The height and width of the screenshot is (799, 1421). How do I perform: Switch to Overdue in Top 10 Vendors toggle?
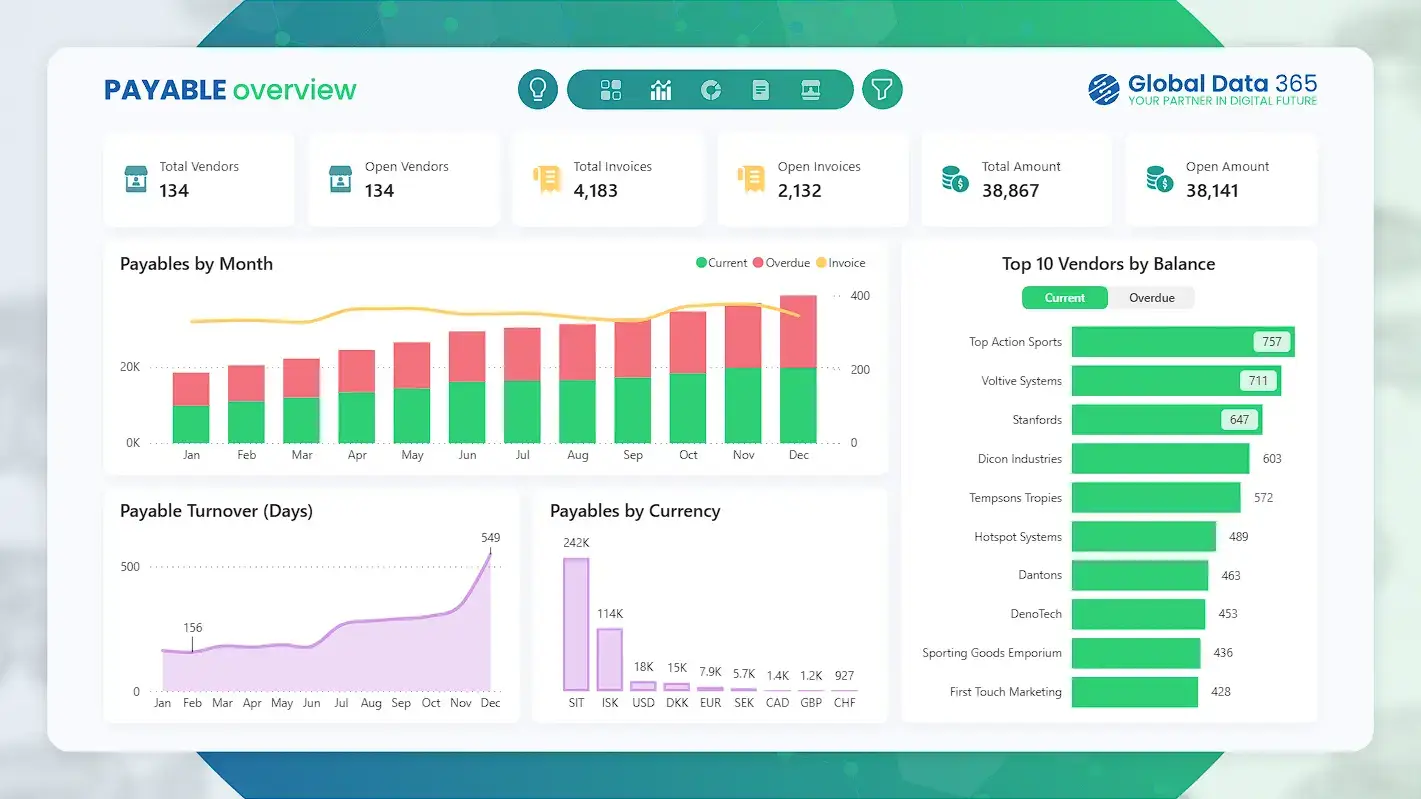point(1151,297)
